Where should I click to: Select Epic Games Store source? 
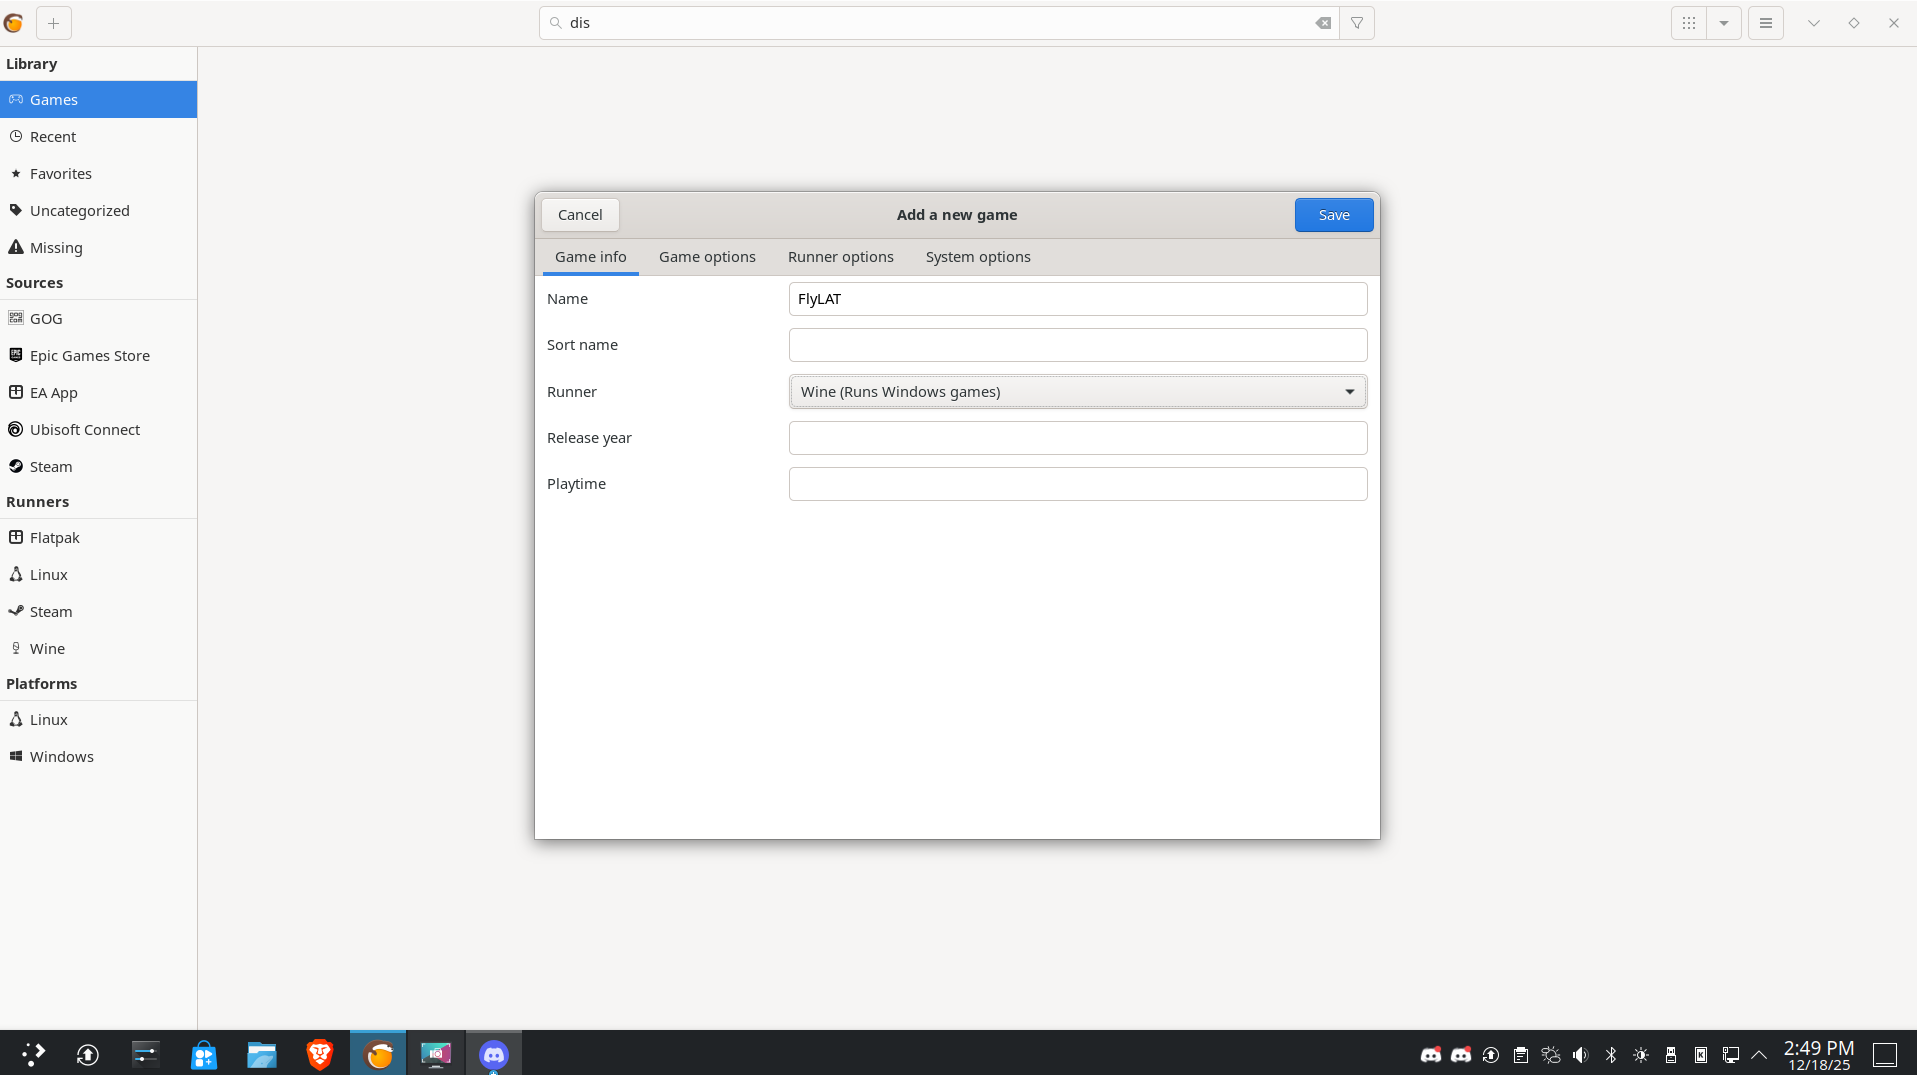pyautogui.click(x=89, y=356)
